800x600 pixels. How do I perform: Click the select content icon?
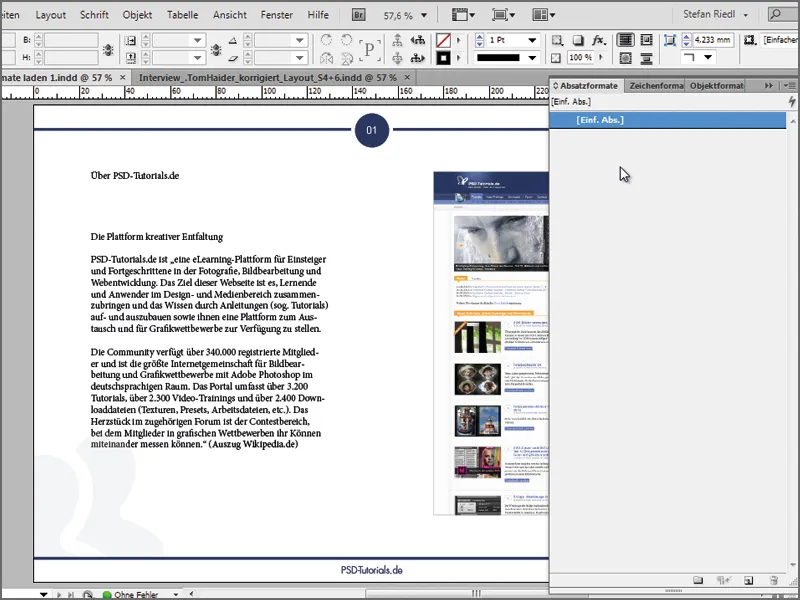click(x=397, y=58)
